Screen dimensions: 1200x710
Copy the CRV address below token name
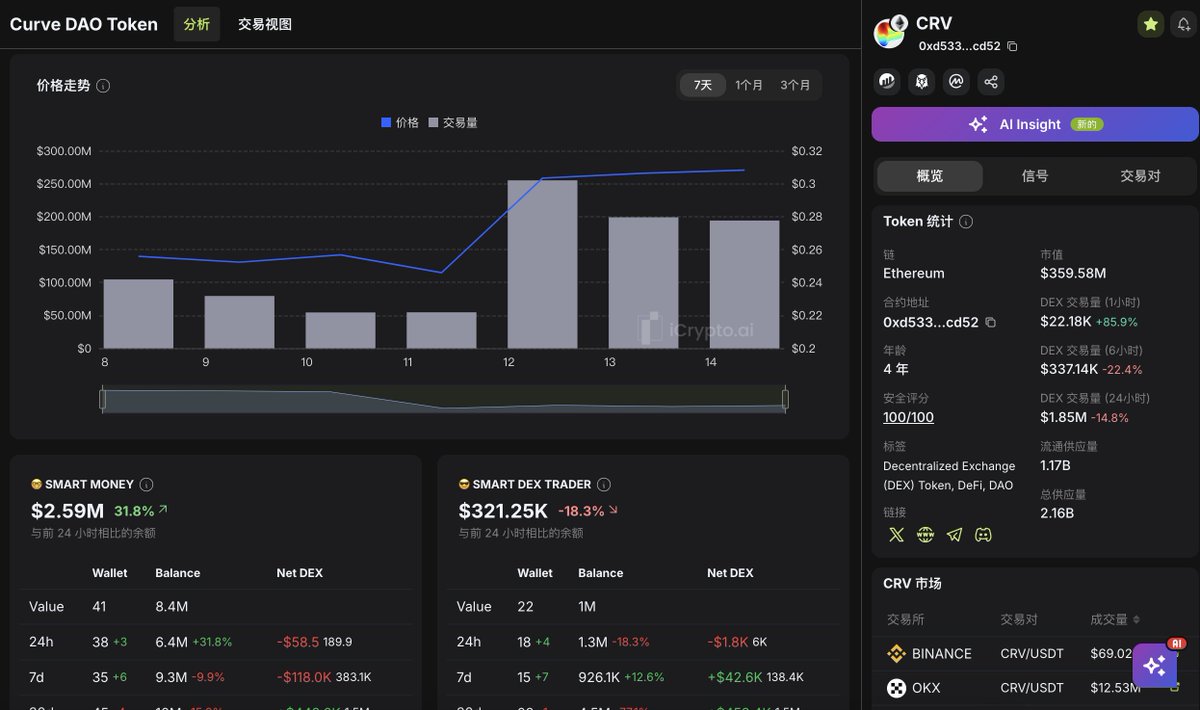click(x=1012, y=46)
